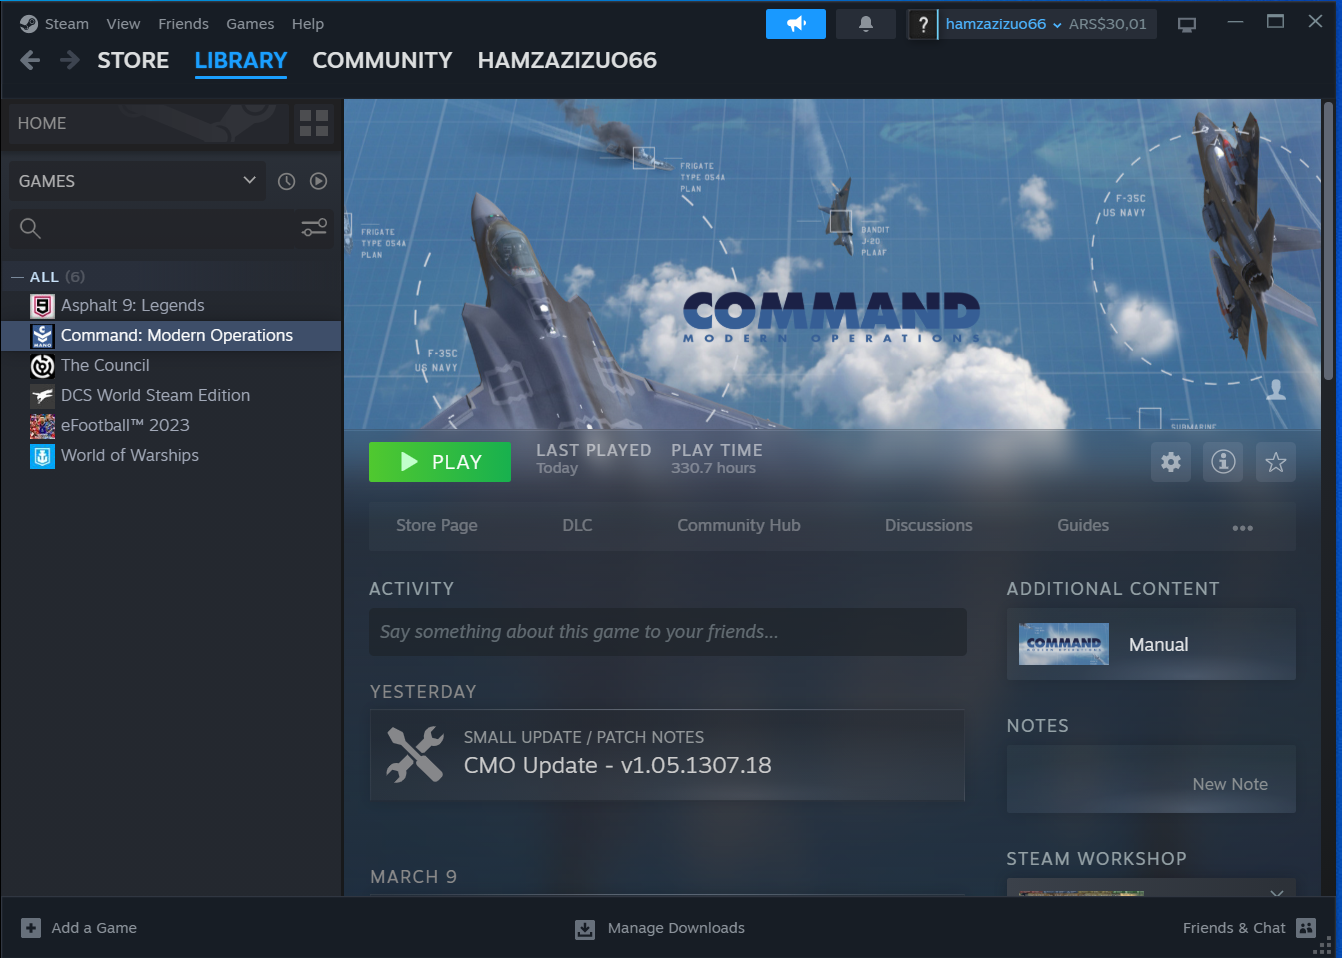Select the LIBRARY tab
This screenshot has width=1342, height=958.
pos(241,60)
